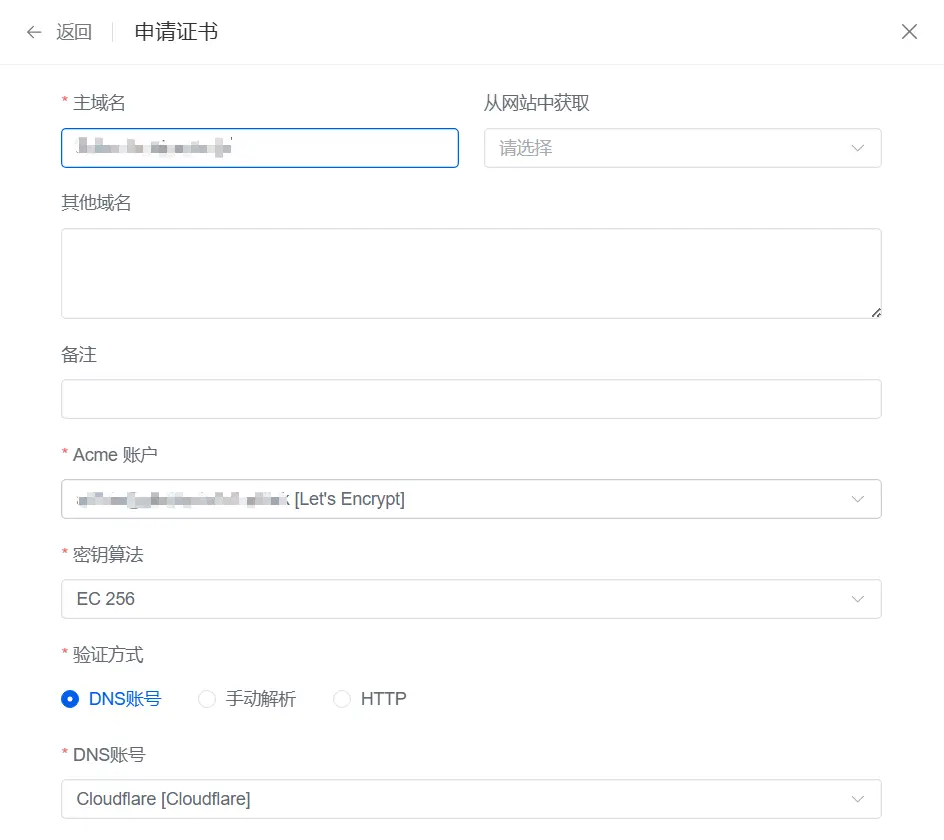Image resolution: width=944 pixels, height=840 pixels.
Task: Click the DNS账号 selector chevron arrow
Action: pos(857,799)
